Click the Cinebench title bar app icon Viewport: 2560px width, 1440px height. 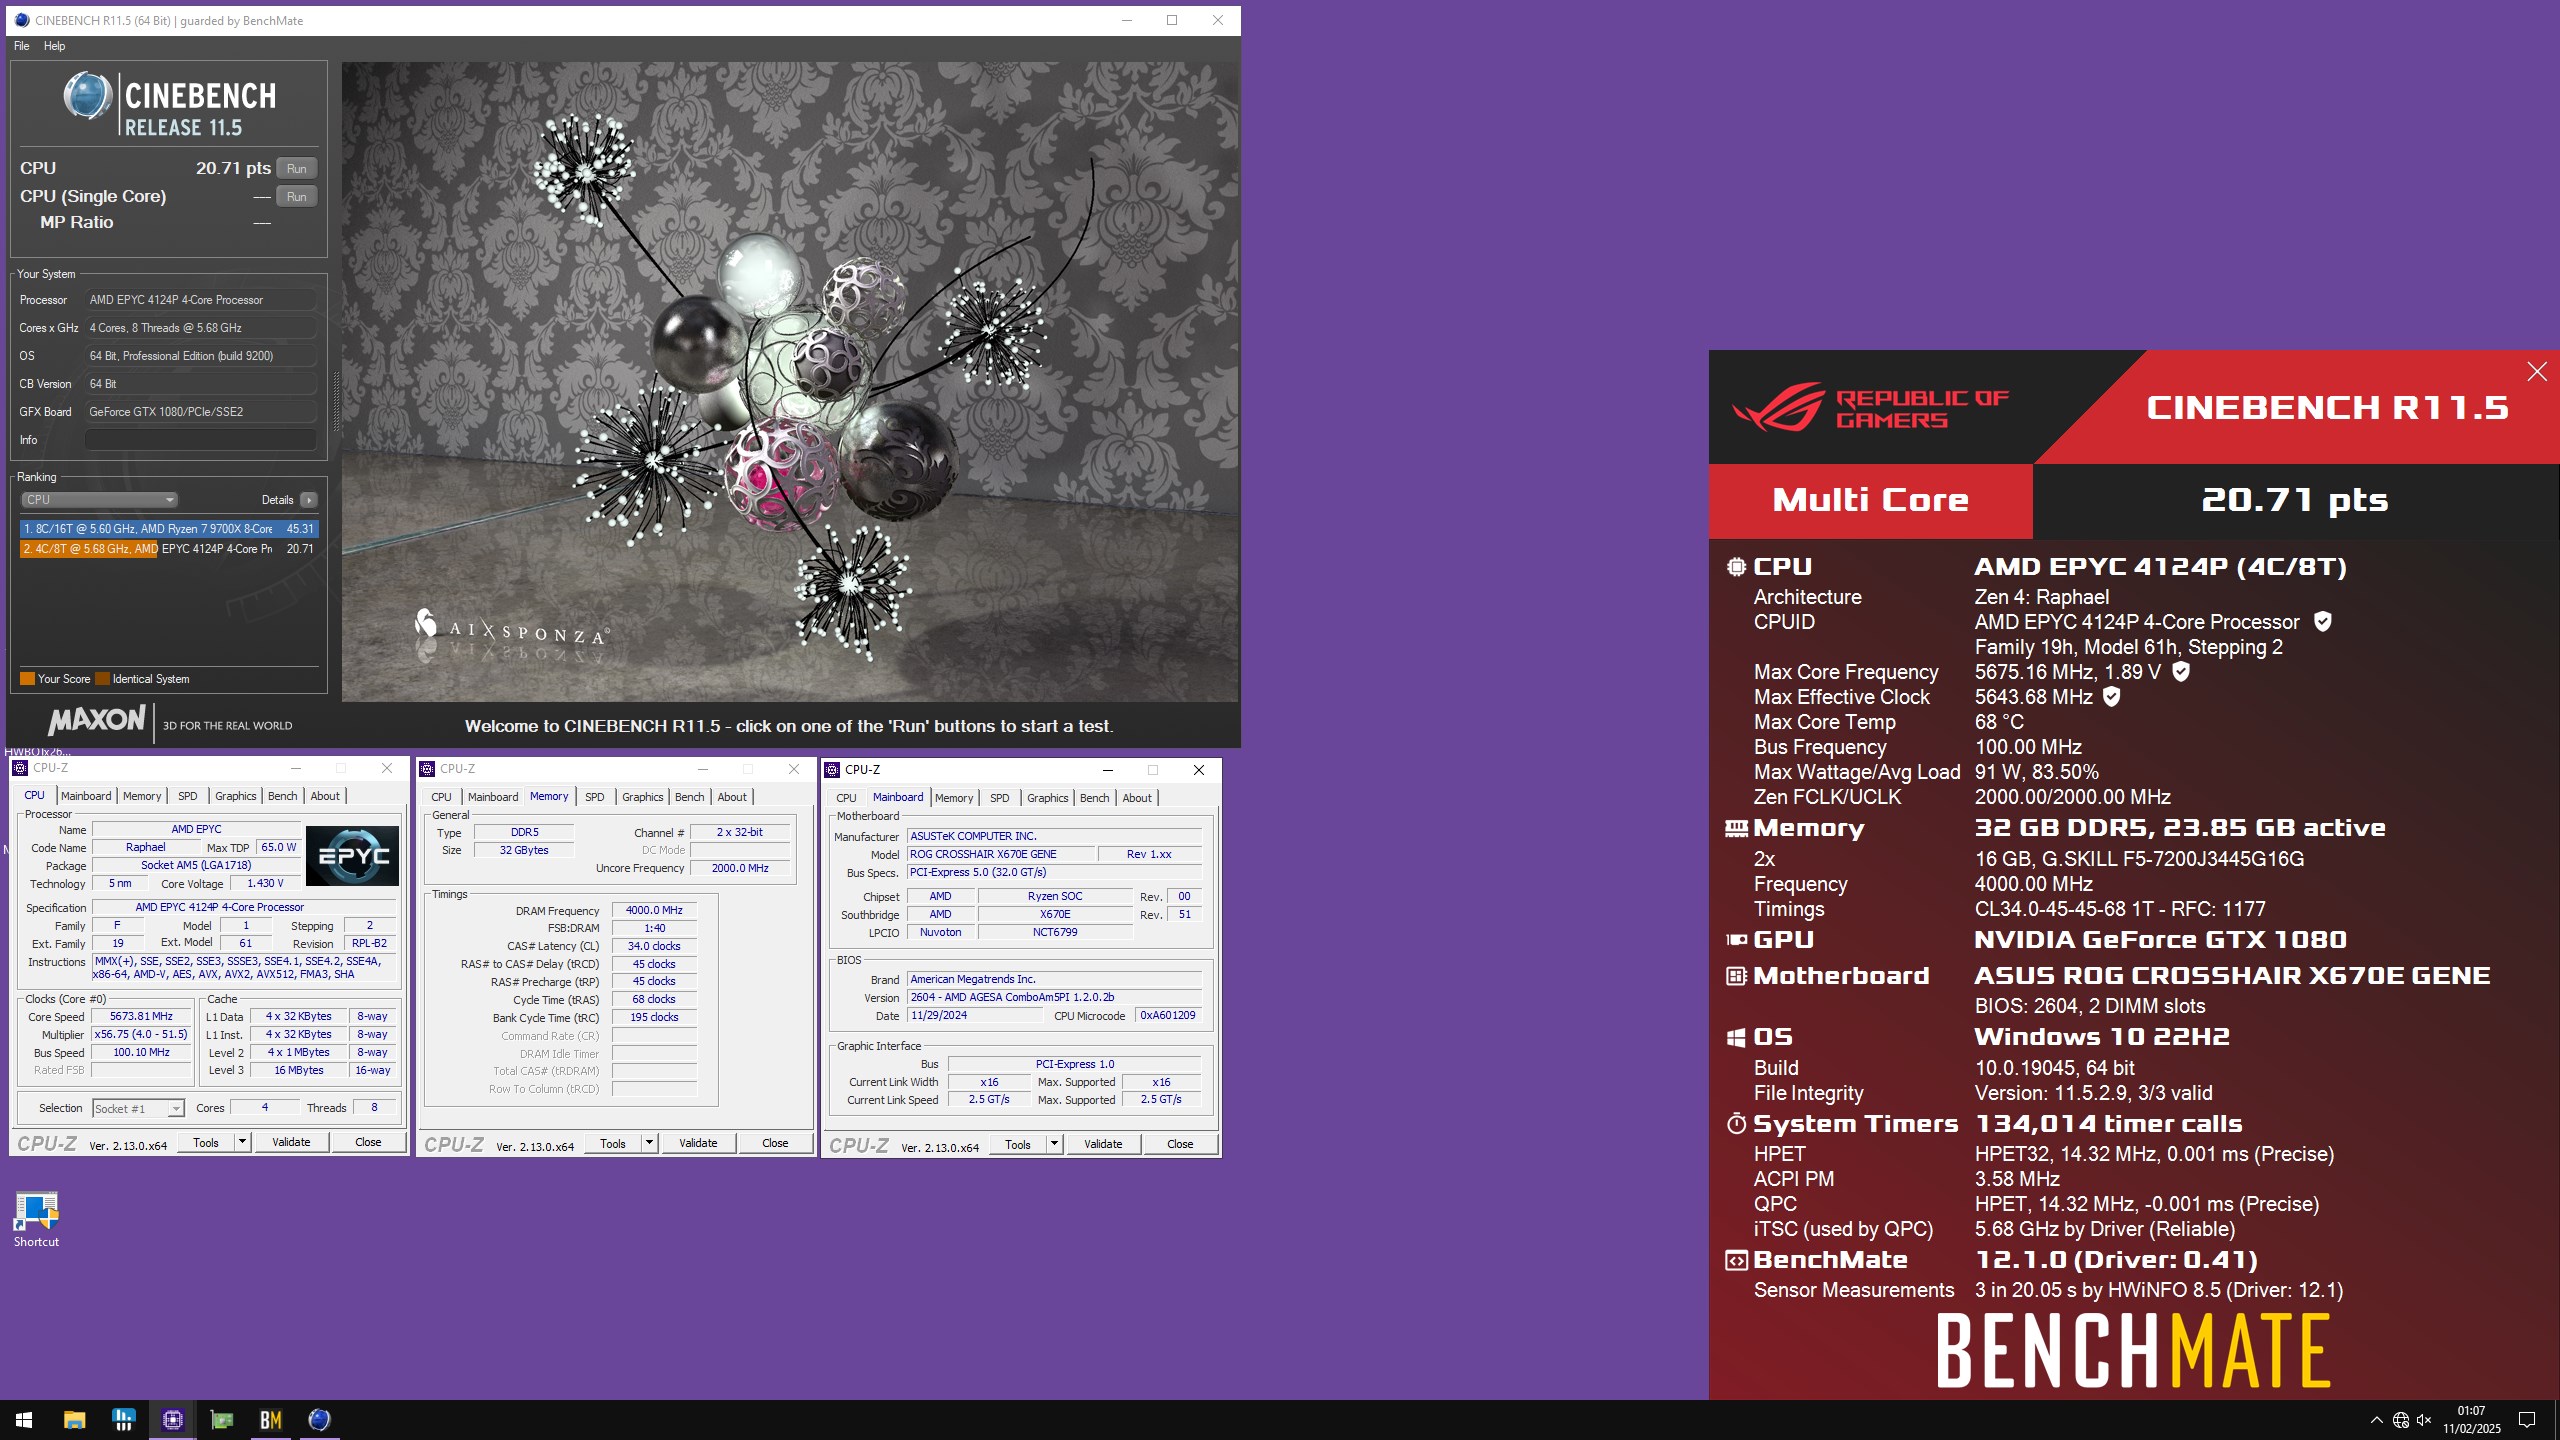pyautogui.click(x=22, y=20)
